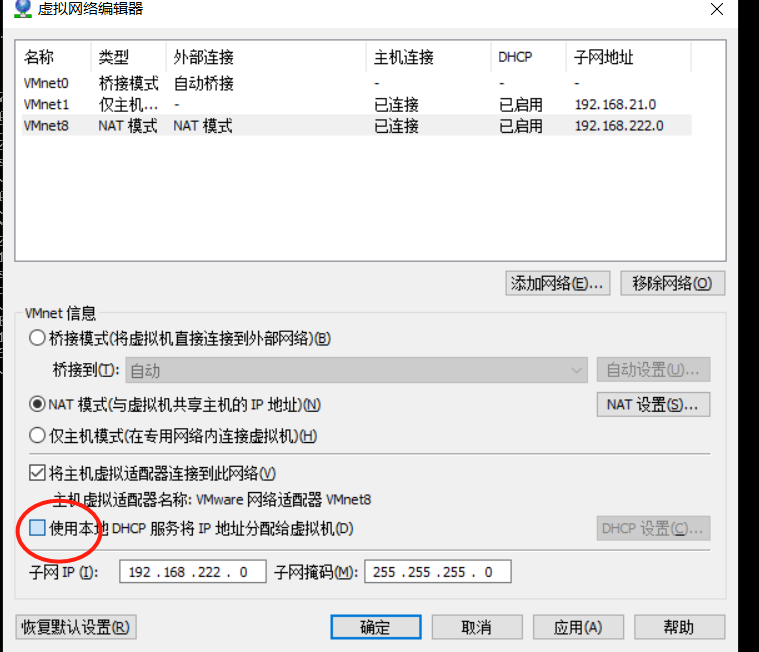Click 自动桥接 cell in VMnet0 row
The width and height of the screenshot is (759, 652).
pyautogui.click(x=204, y=83)
